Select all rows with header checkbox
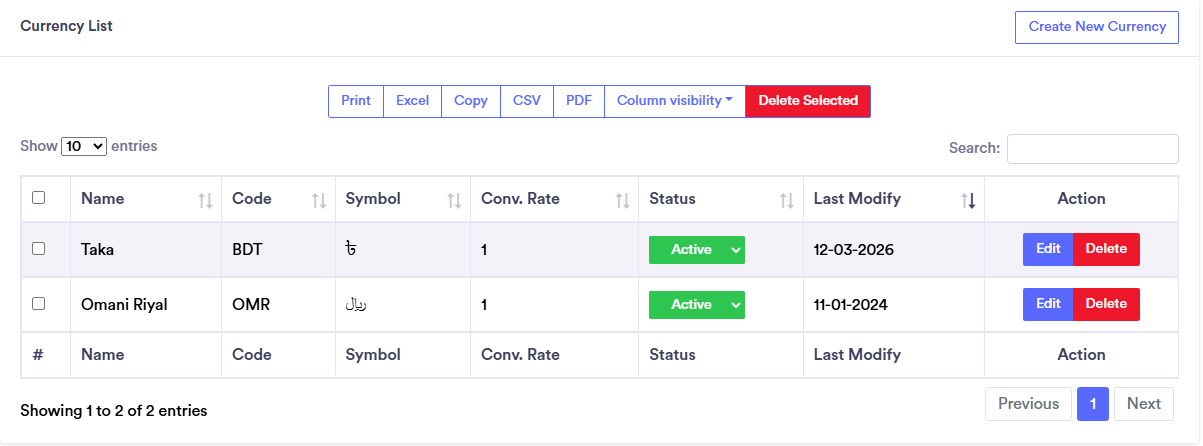This screenshot has width=1203, height=446. coord(39,198)
